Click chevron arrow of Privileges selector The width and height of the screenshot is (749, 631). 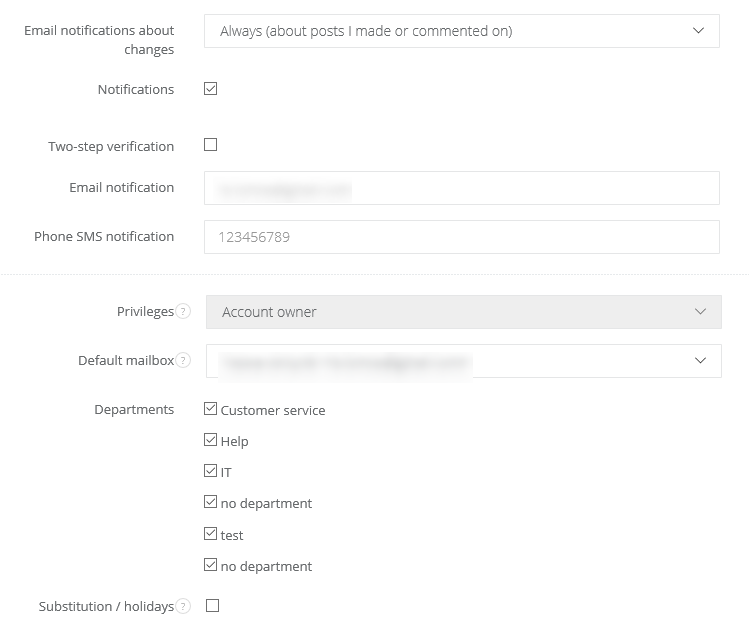tap(700, 312)
